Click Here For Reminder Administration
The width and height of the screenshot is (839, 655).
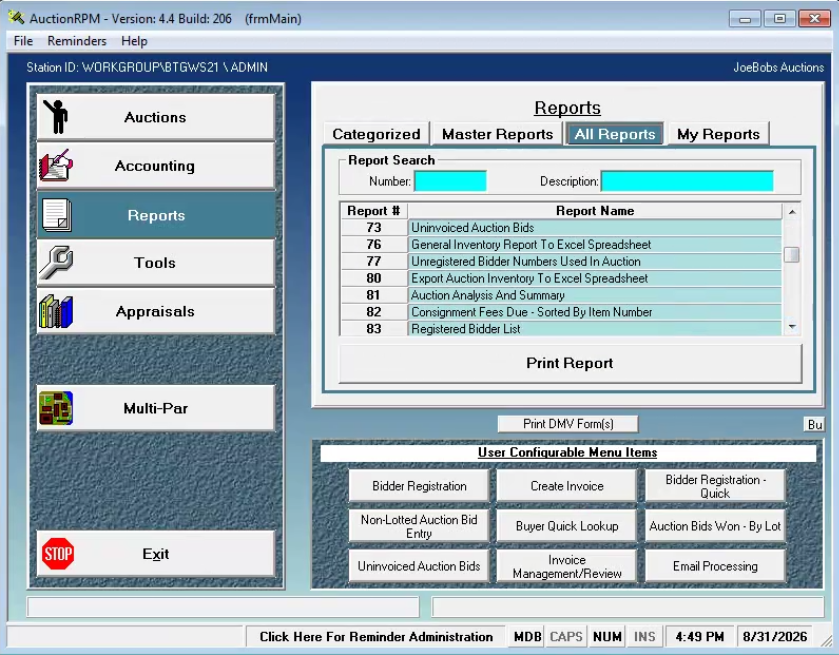376,637
